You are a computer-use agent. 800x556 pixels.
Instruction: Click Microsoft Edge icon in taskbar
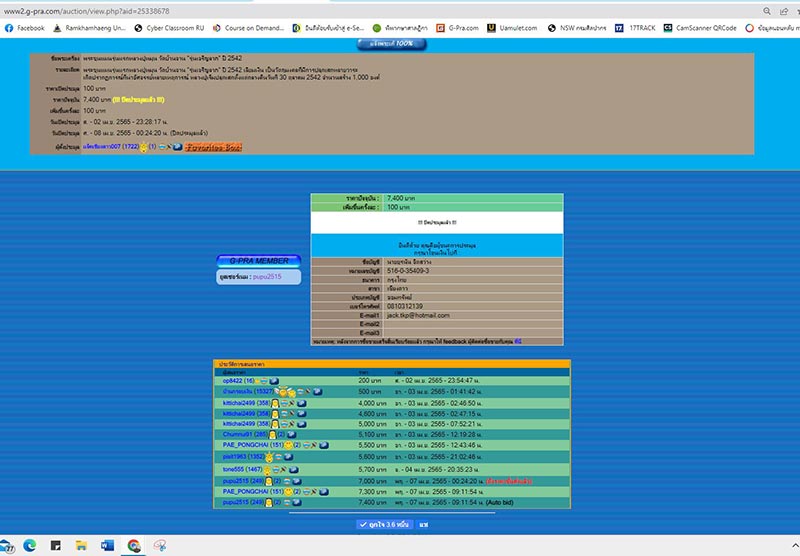click(29, 545)
